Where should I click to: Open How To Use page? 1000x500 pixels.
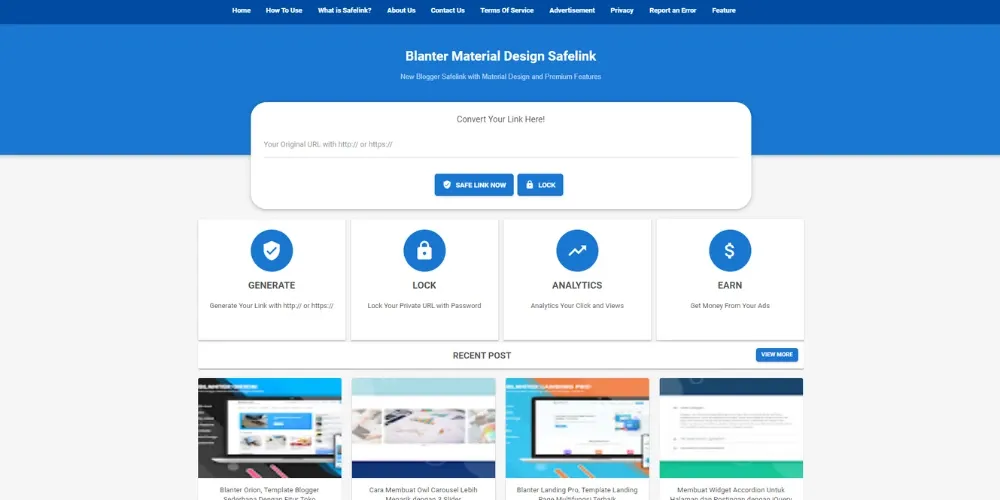pyautogui.click(x=284, y=10)
